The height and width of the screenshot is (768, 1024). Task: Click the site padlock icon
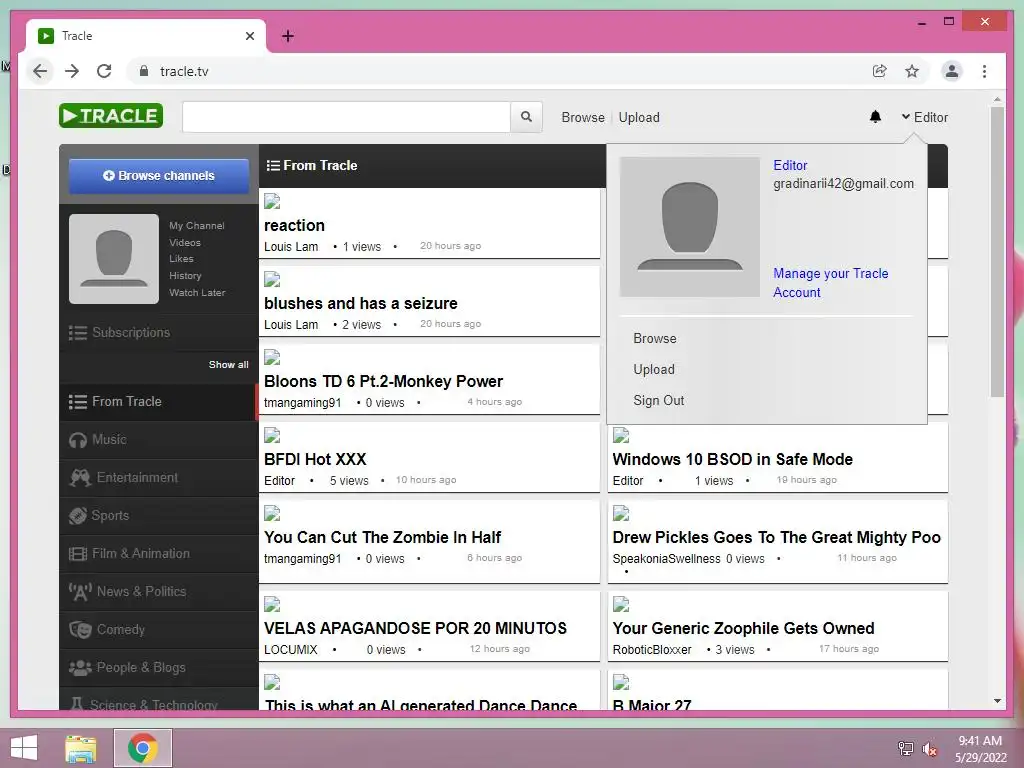[144, 71]
